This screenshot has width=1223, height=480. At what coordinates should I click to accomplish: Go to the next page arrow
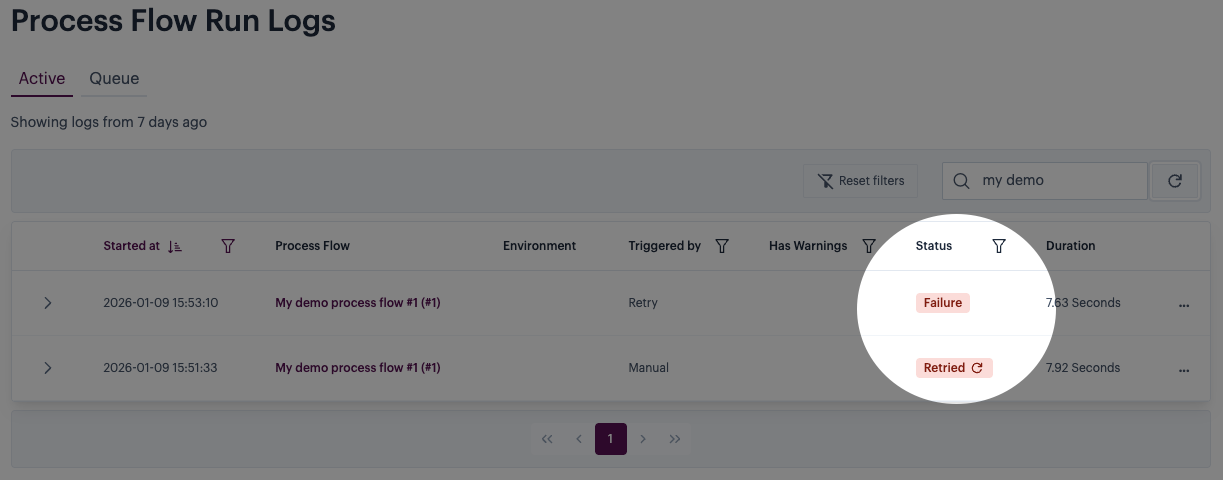[643, 439]
